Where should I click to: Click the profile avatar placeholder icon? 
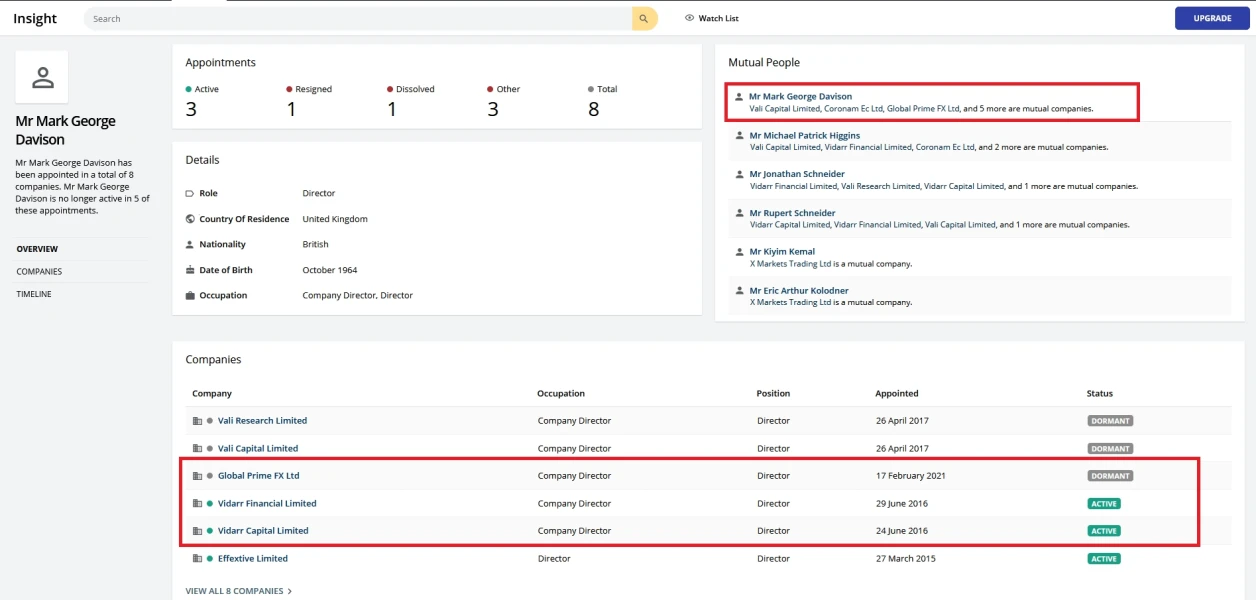42,77
